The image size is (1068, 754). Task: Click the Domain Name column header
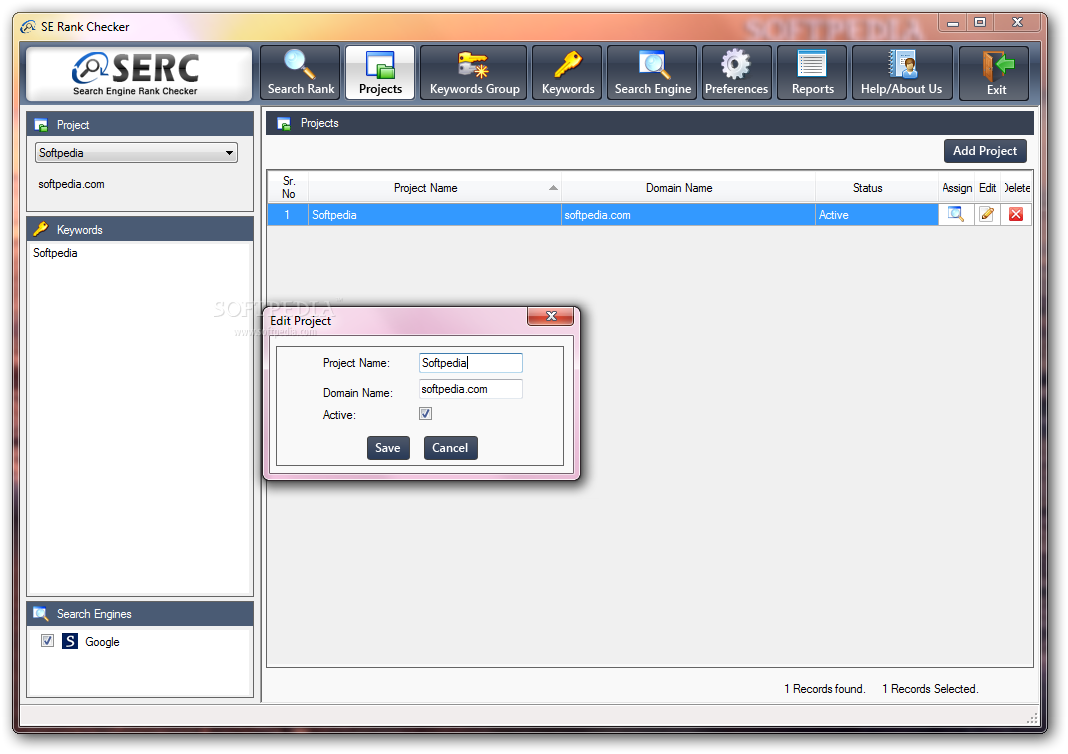(x=688, y=187)
